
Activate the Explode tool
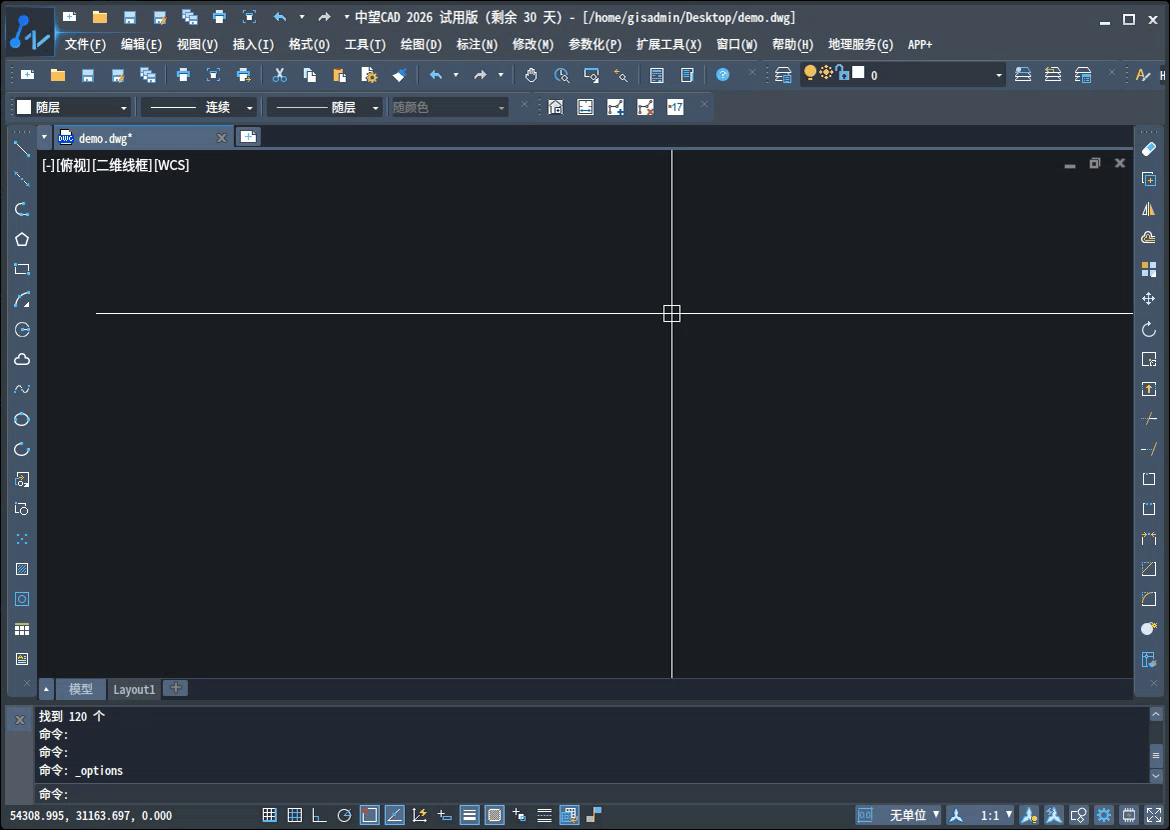click(1148, 628)
